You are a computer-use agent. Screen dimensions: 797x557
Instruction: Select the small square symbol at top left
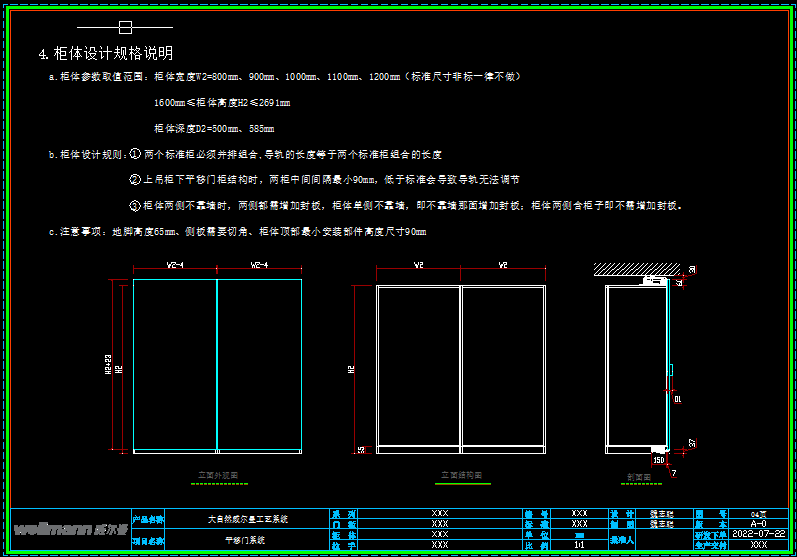pyautogui.click(x=125, y=27)
